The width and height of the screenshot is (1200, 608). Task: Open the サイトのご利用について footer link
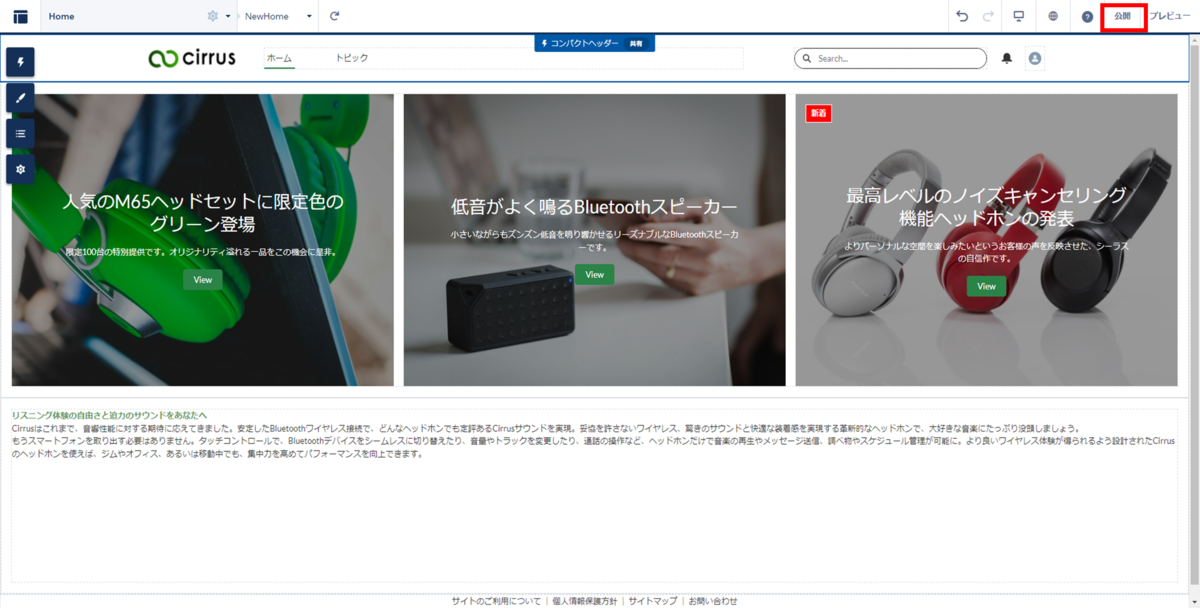(x=497, y=601)
